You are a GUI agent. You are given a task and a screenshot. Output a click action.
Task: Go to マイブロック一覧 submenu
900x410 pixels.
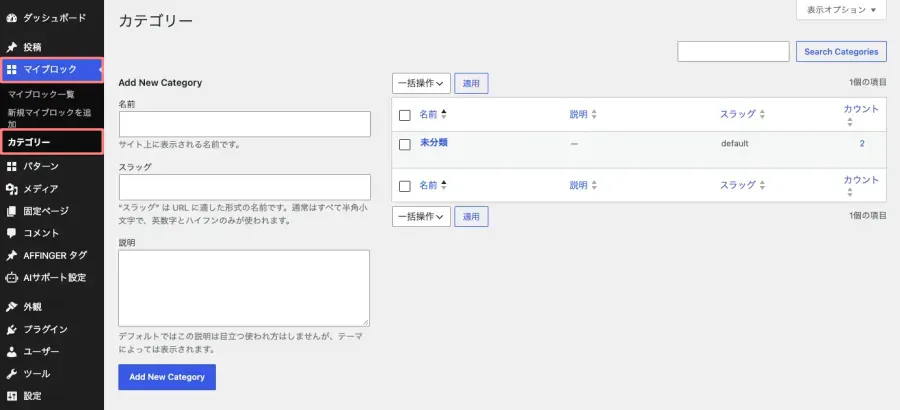[41, 94]
